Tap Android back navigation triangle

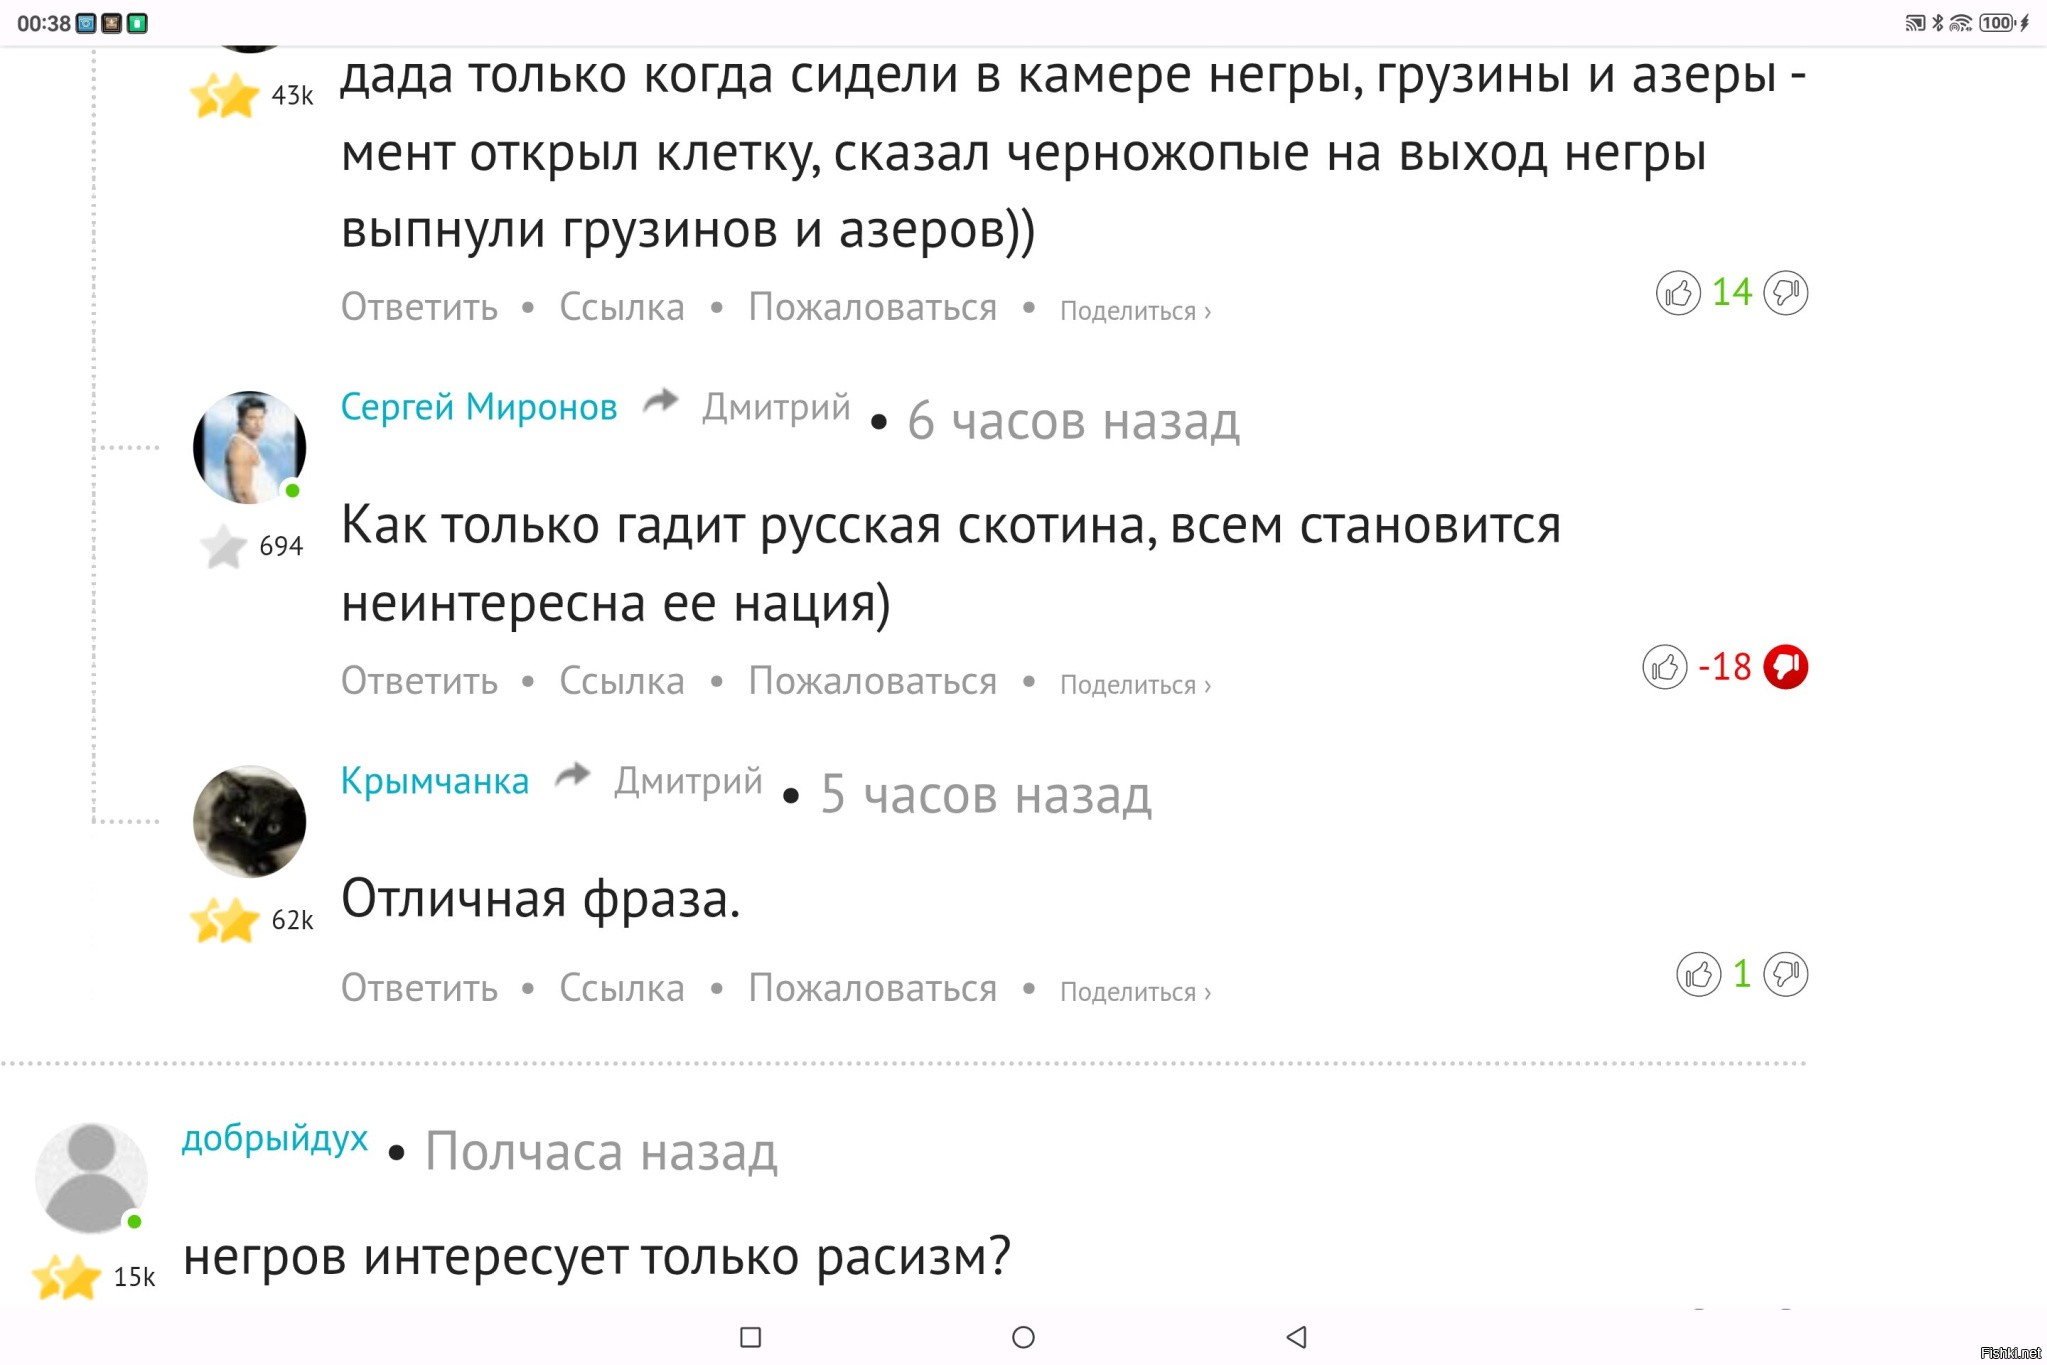[x=1296, y=1337]
